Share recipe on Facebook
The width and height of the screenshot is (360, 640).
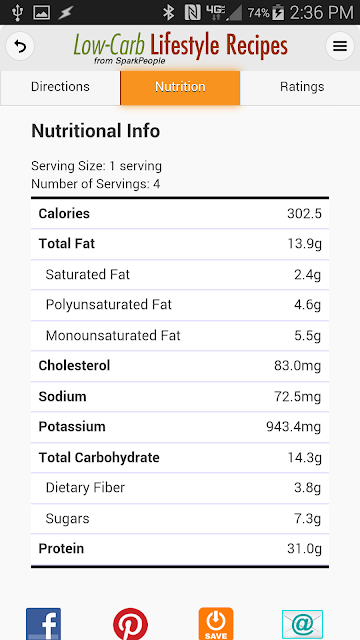(44, 624)
